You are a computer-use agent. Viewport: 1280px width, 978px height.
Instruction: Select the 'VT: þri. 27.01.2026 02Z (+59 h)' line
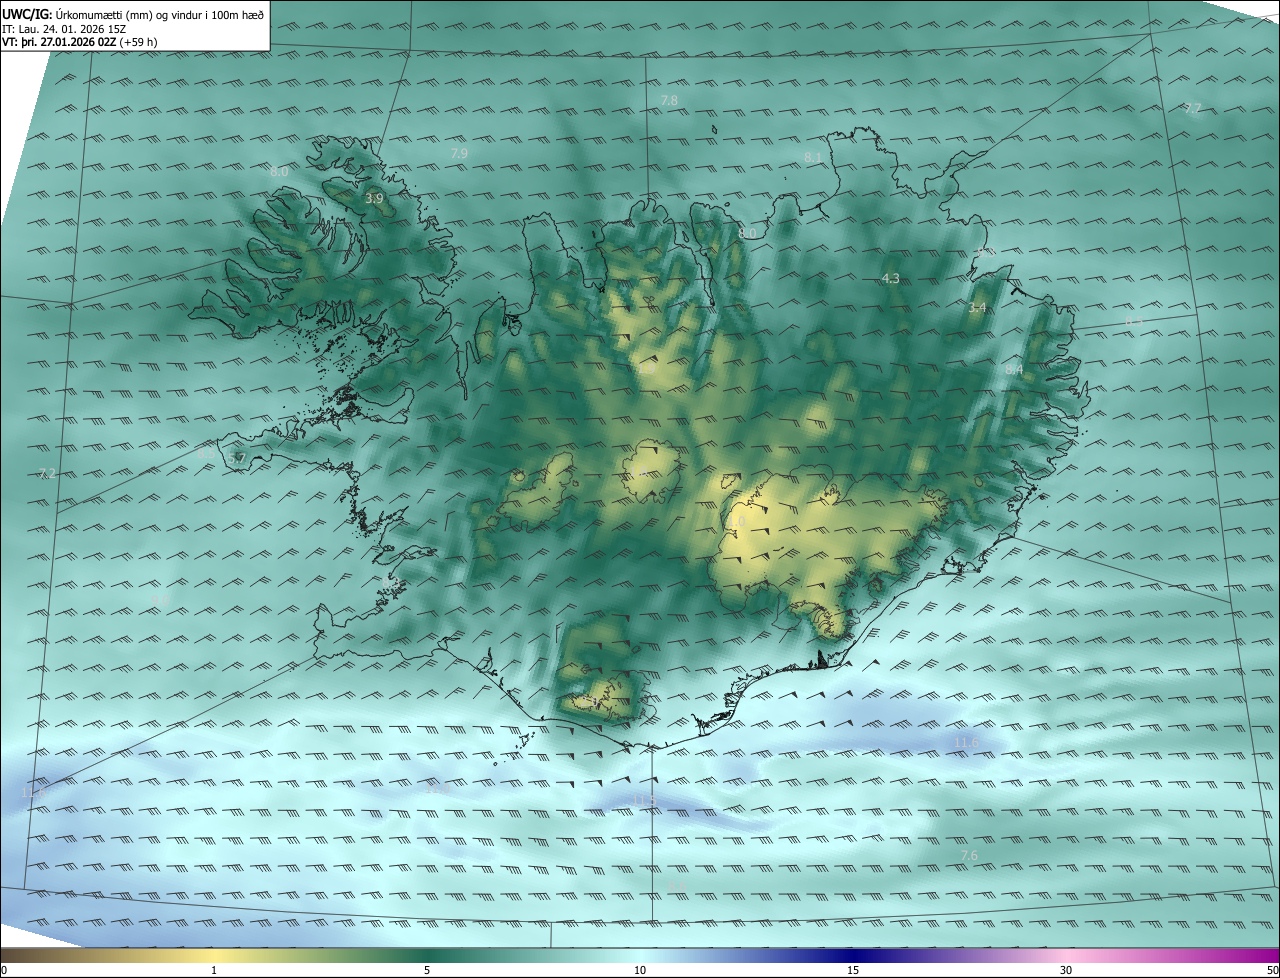pyautogui.click(x=79, y=42)
